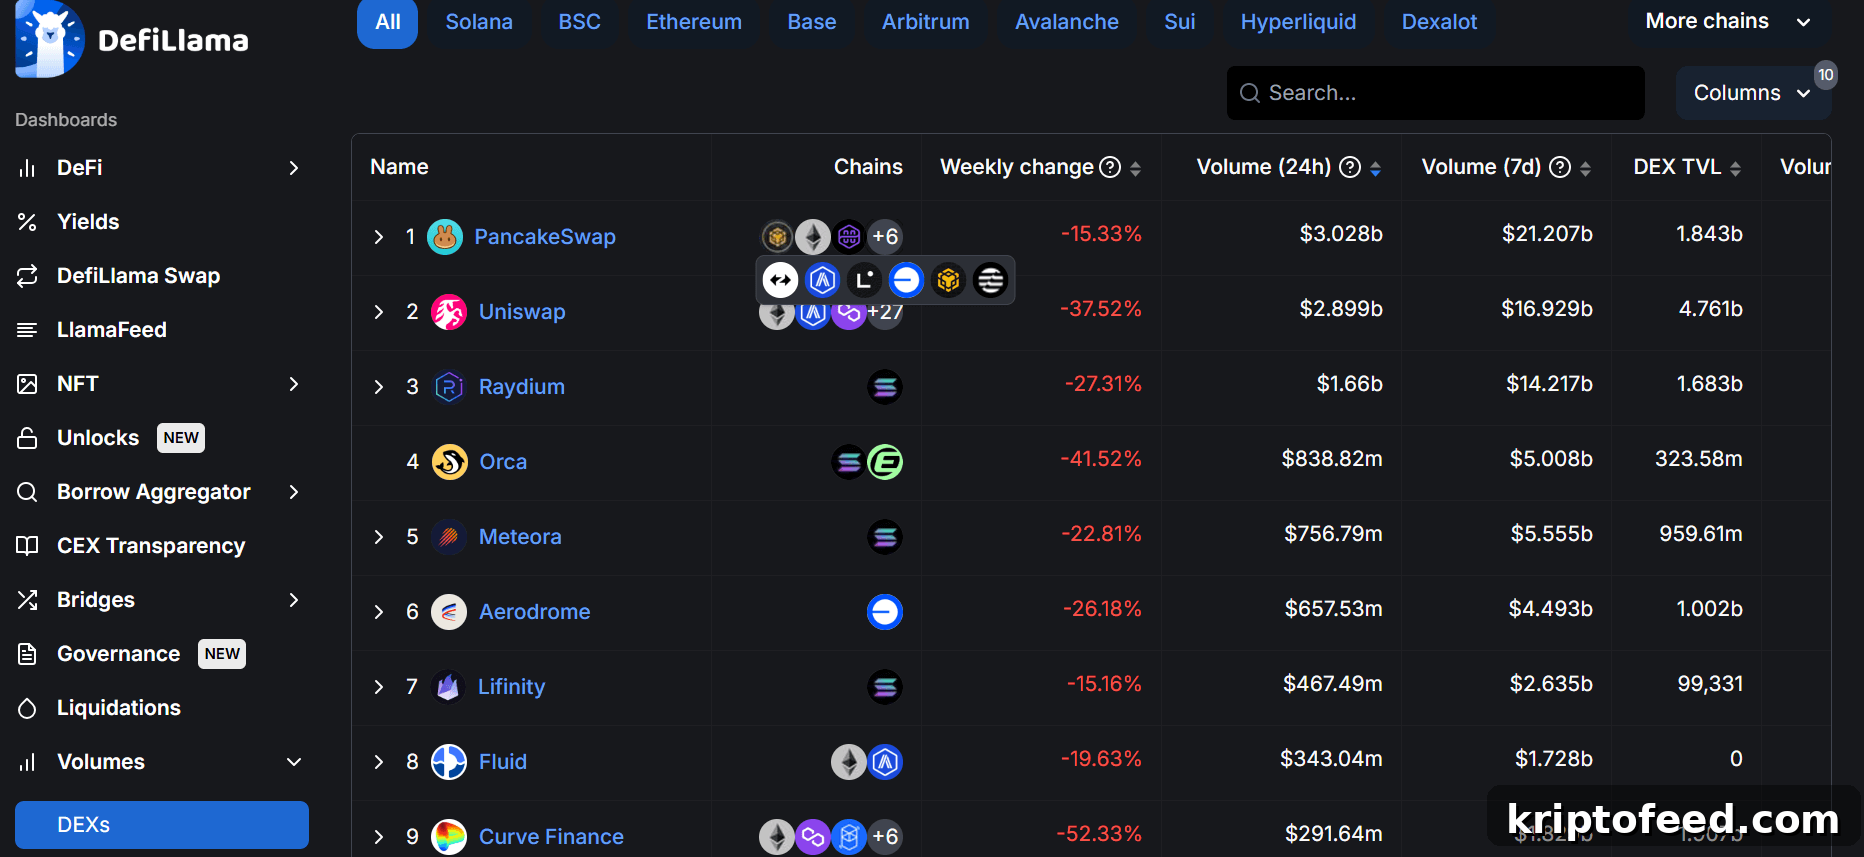Select the BSC chain tab
This screenshot has height=857, width=1864.
pyautogui.click(x=580, y=22)
